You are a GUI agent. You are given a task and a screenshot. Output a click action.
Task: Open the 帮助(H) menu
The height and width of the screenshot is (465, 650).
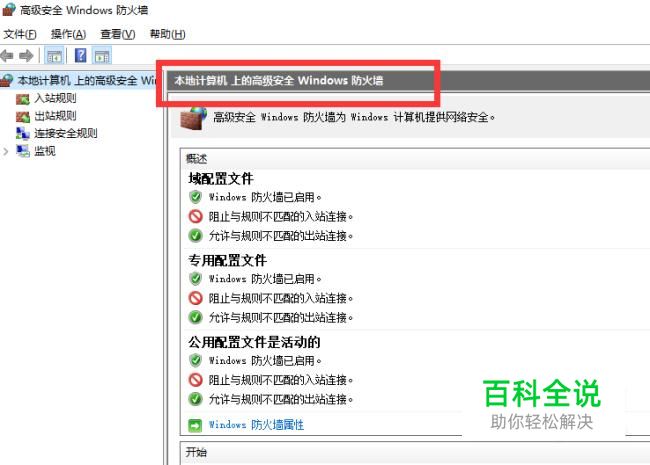pos(167,34)
